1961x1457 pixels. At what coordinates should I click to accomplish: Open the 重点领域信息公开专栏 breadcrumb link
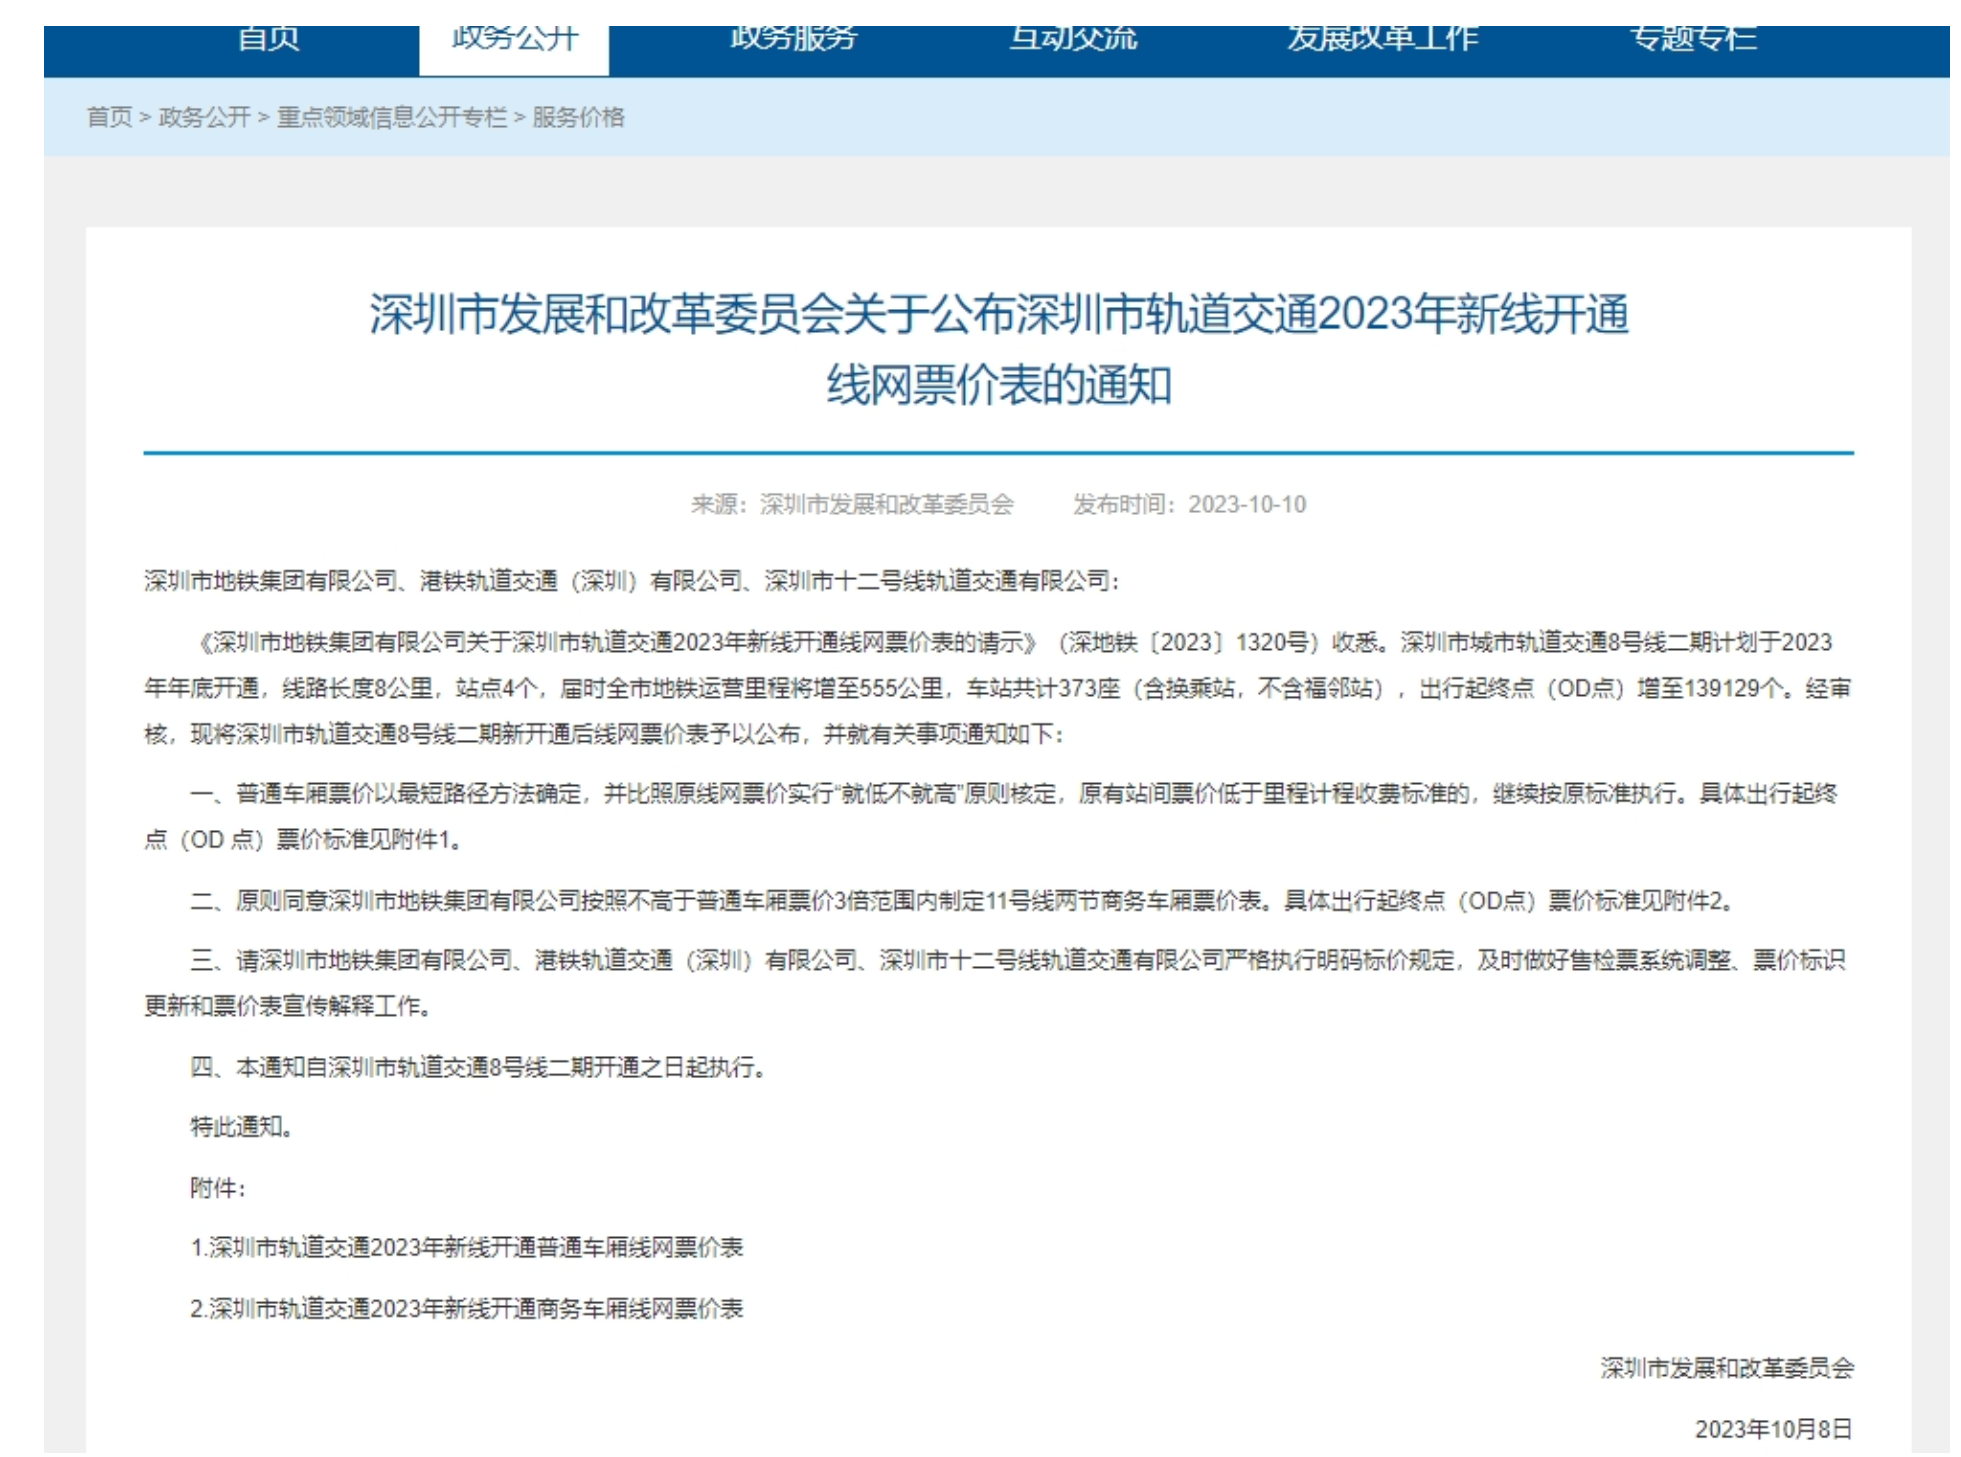click(391, 117)
